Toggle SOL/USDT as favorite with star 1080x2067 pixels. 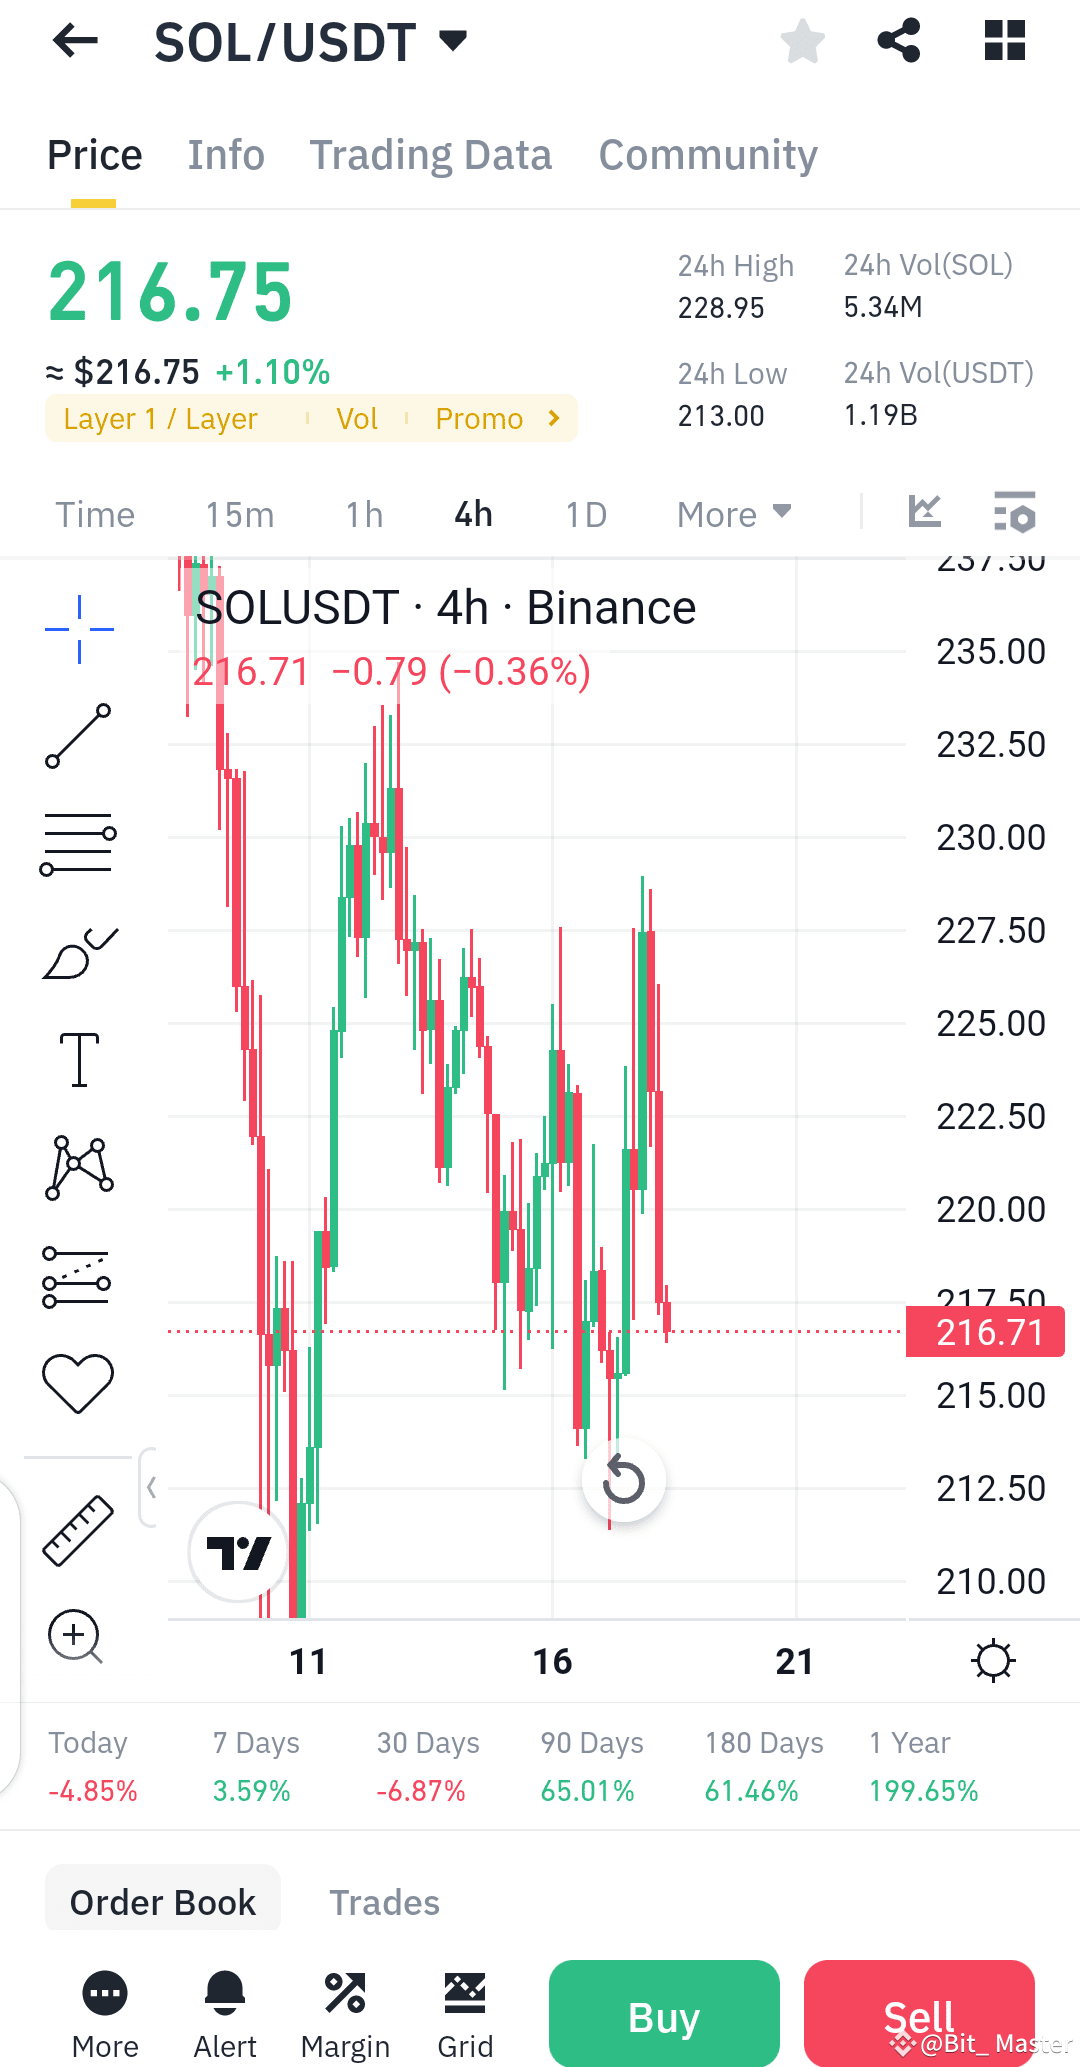tap(802, 41)
